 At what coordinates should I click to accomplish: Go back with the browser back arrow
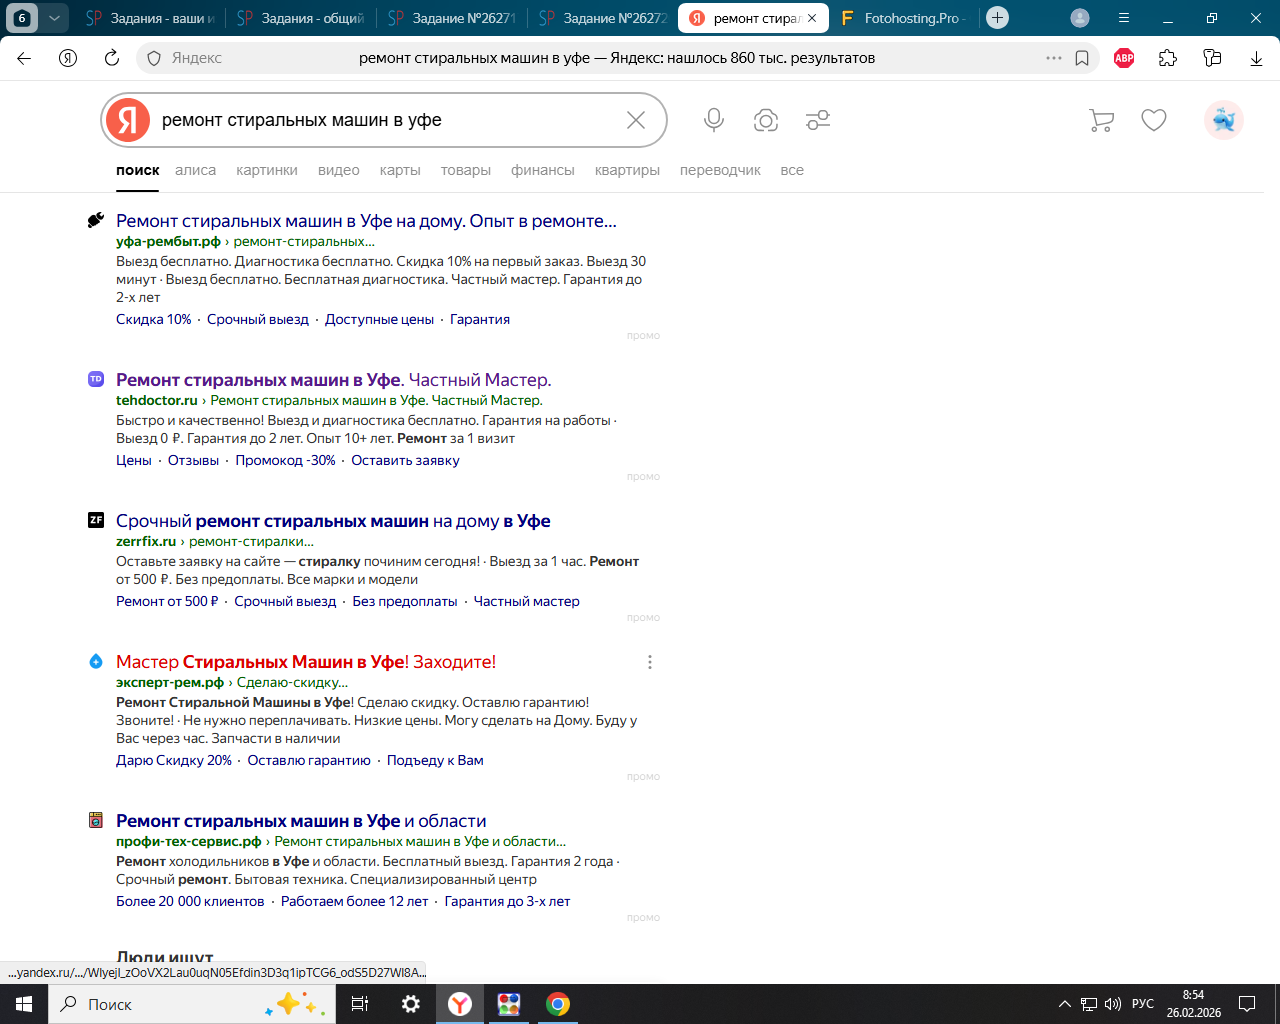[24, 58]
